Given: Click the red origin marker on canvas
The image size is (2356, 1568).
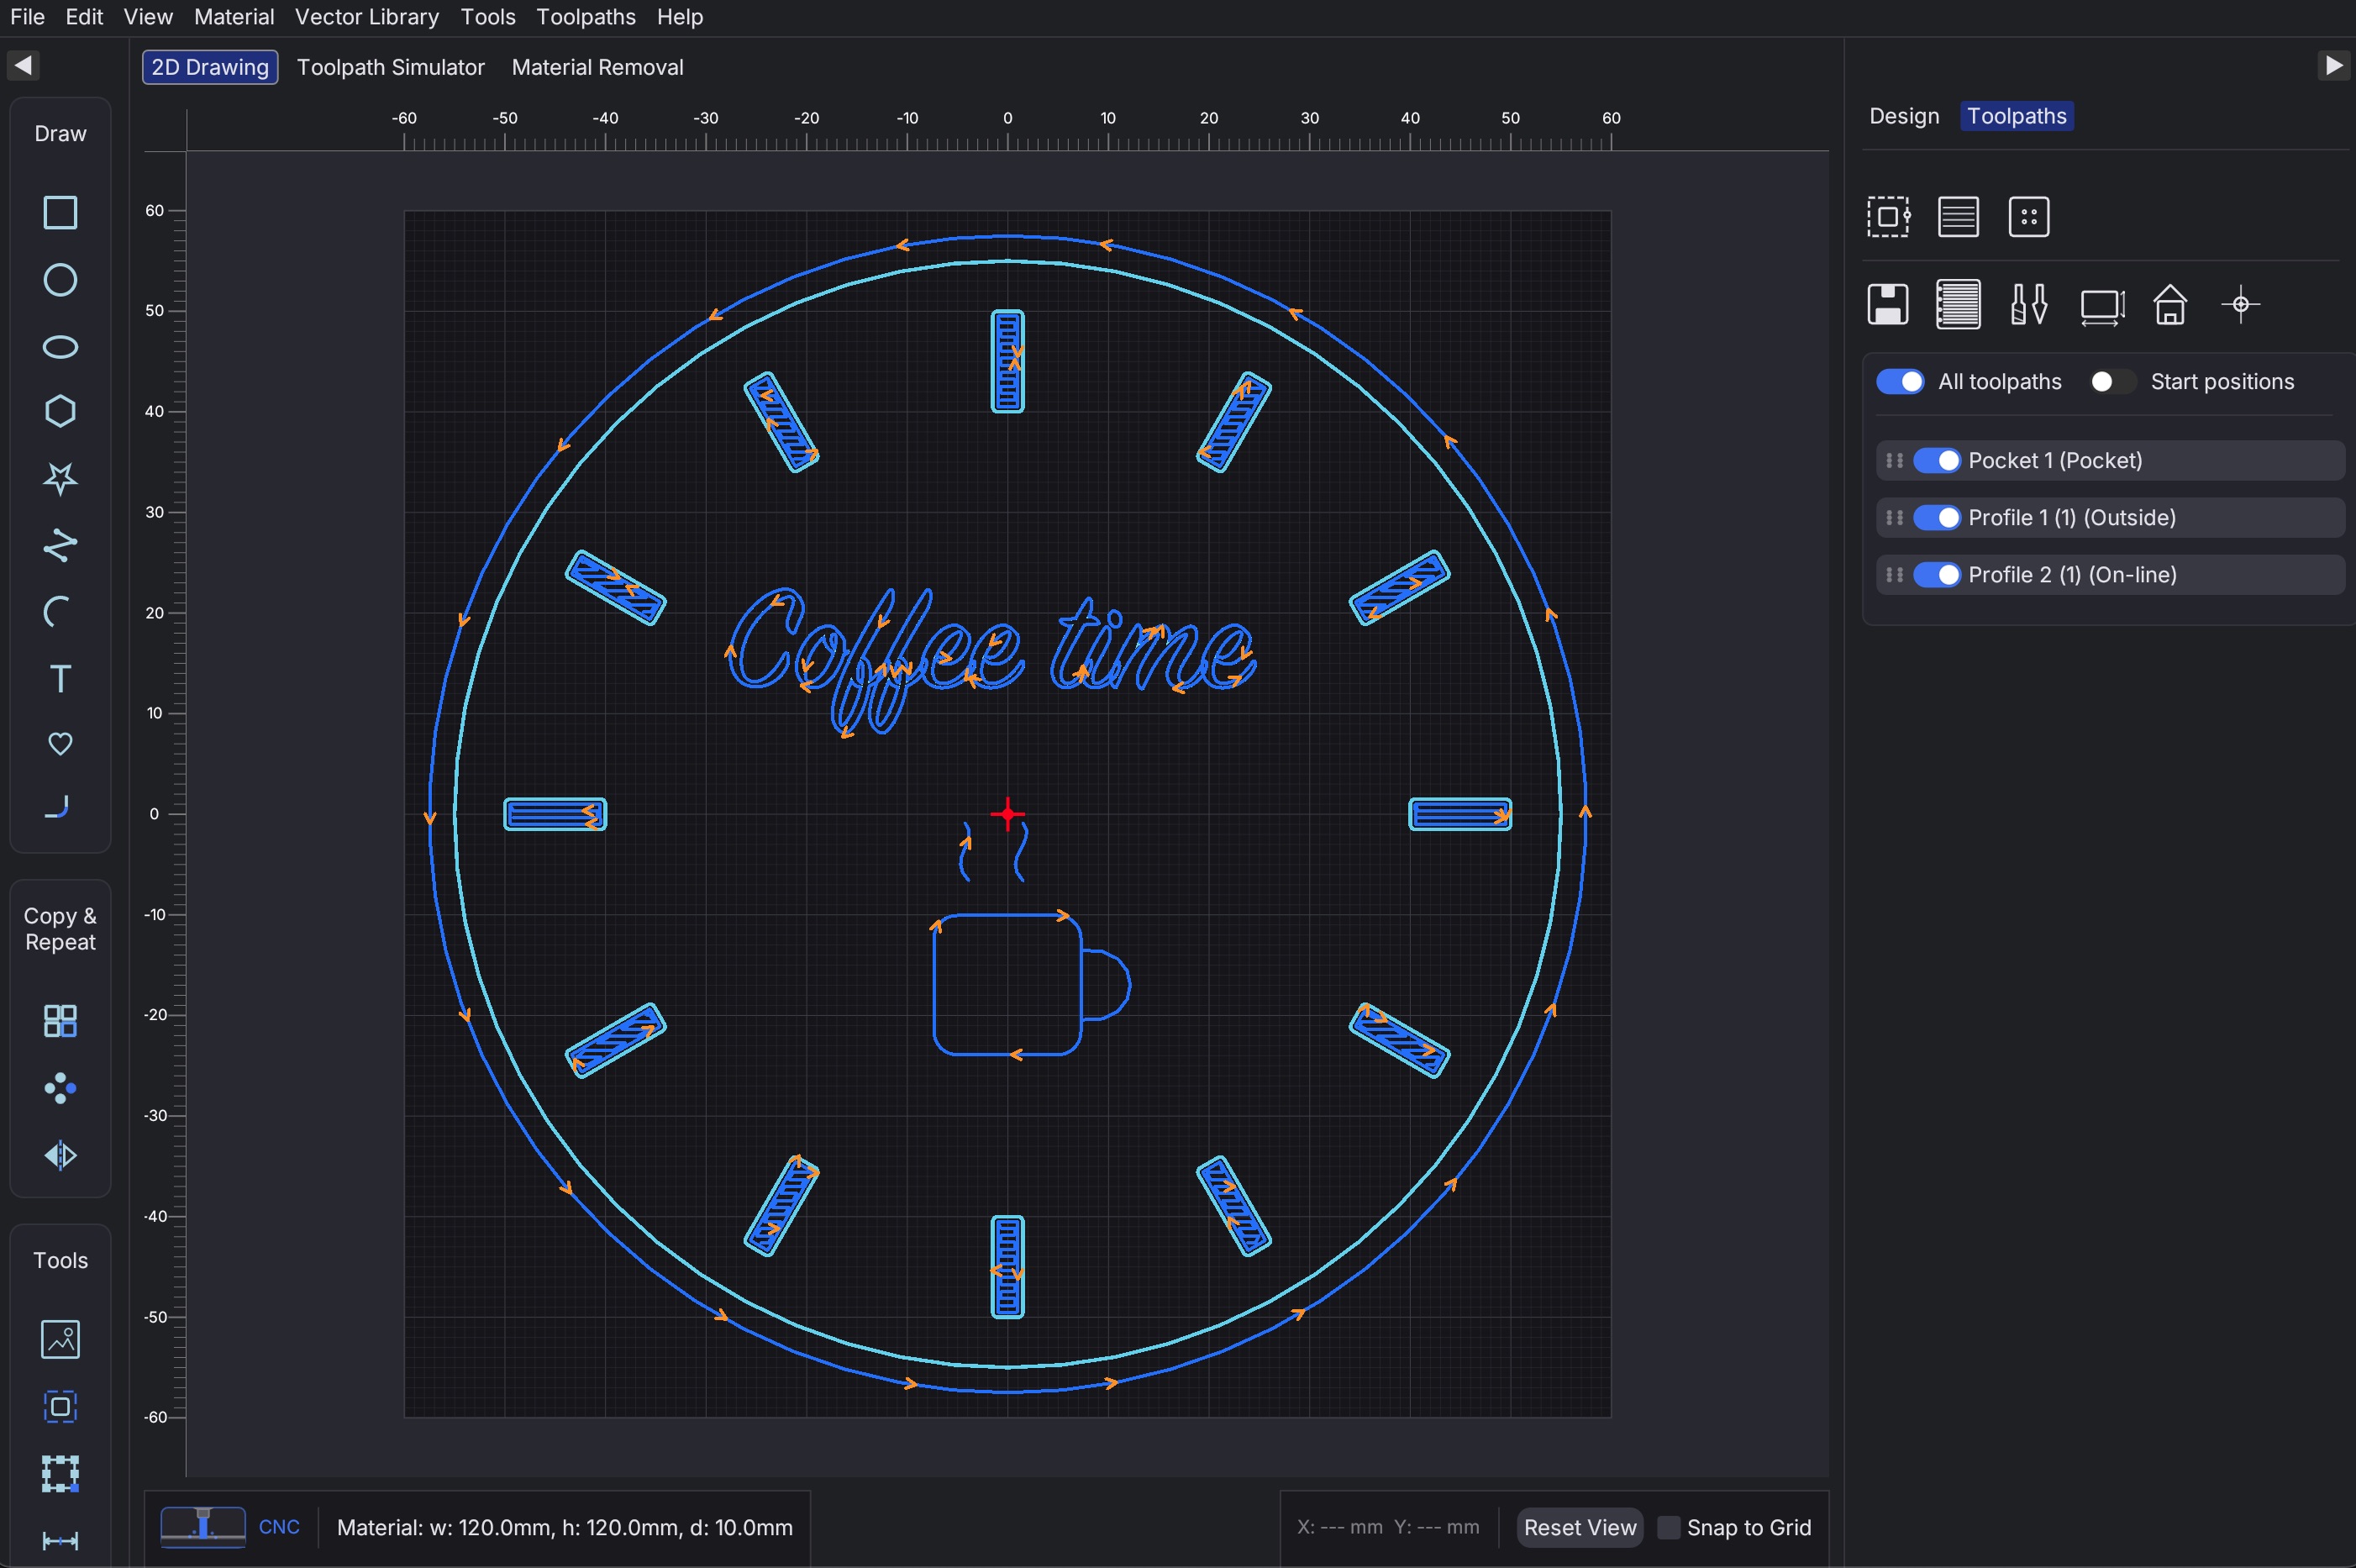Looking at the screenshot, I should pyautogui.click(x=1007, y=814).
